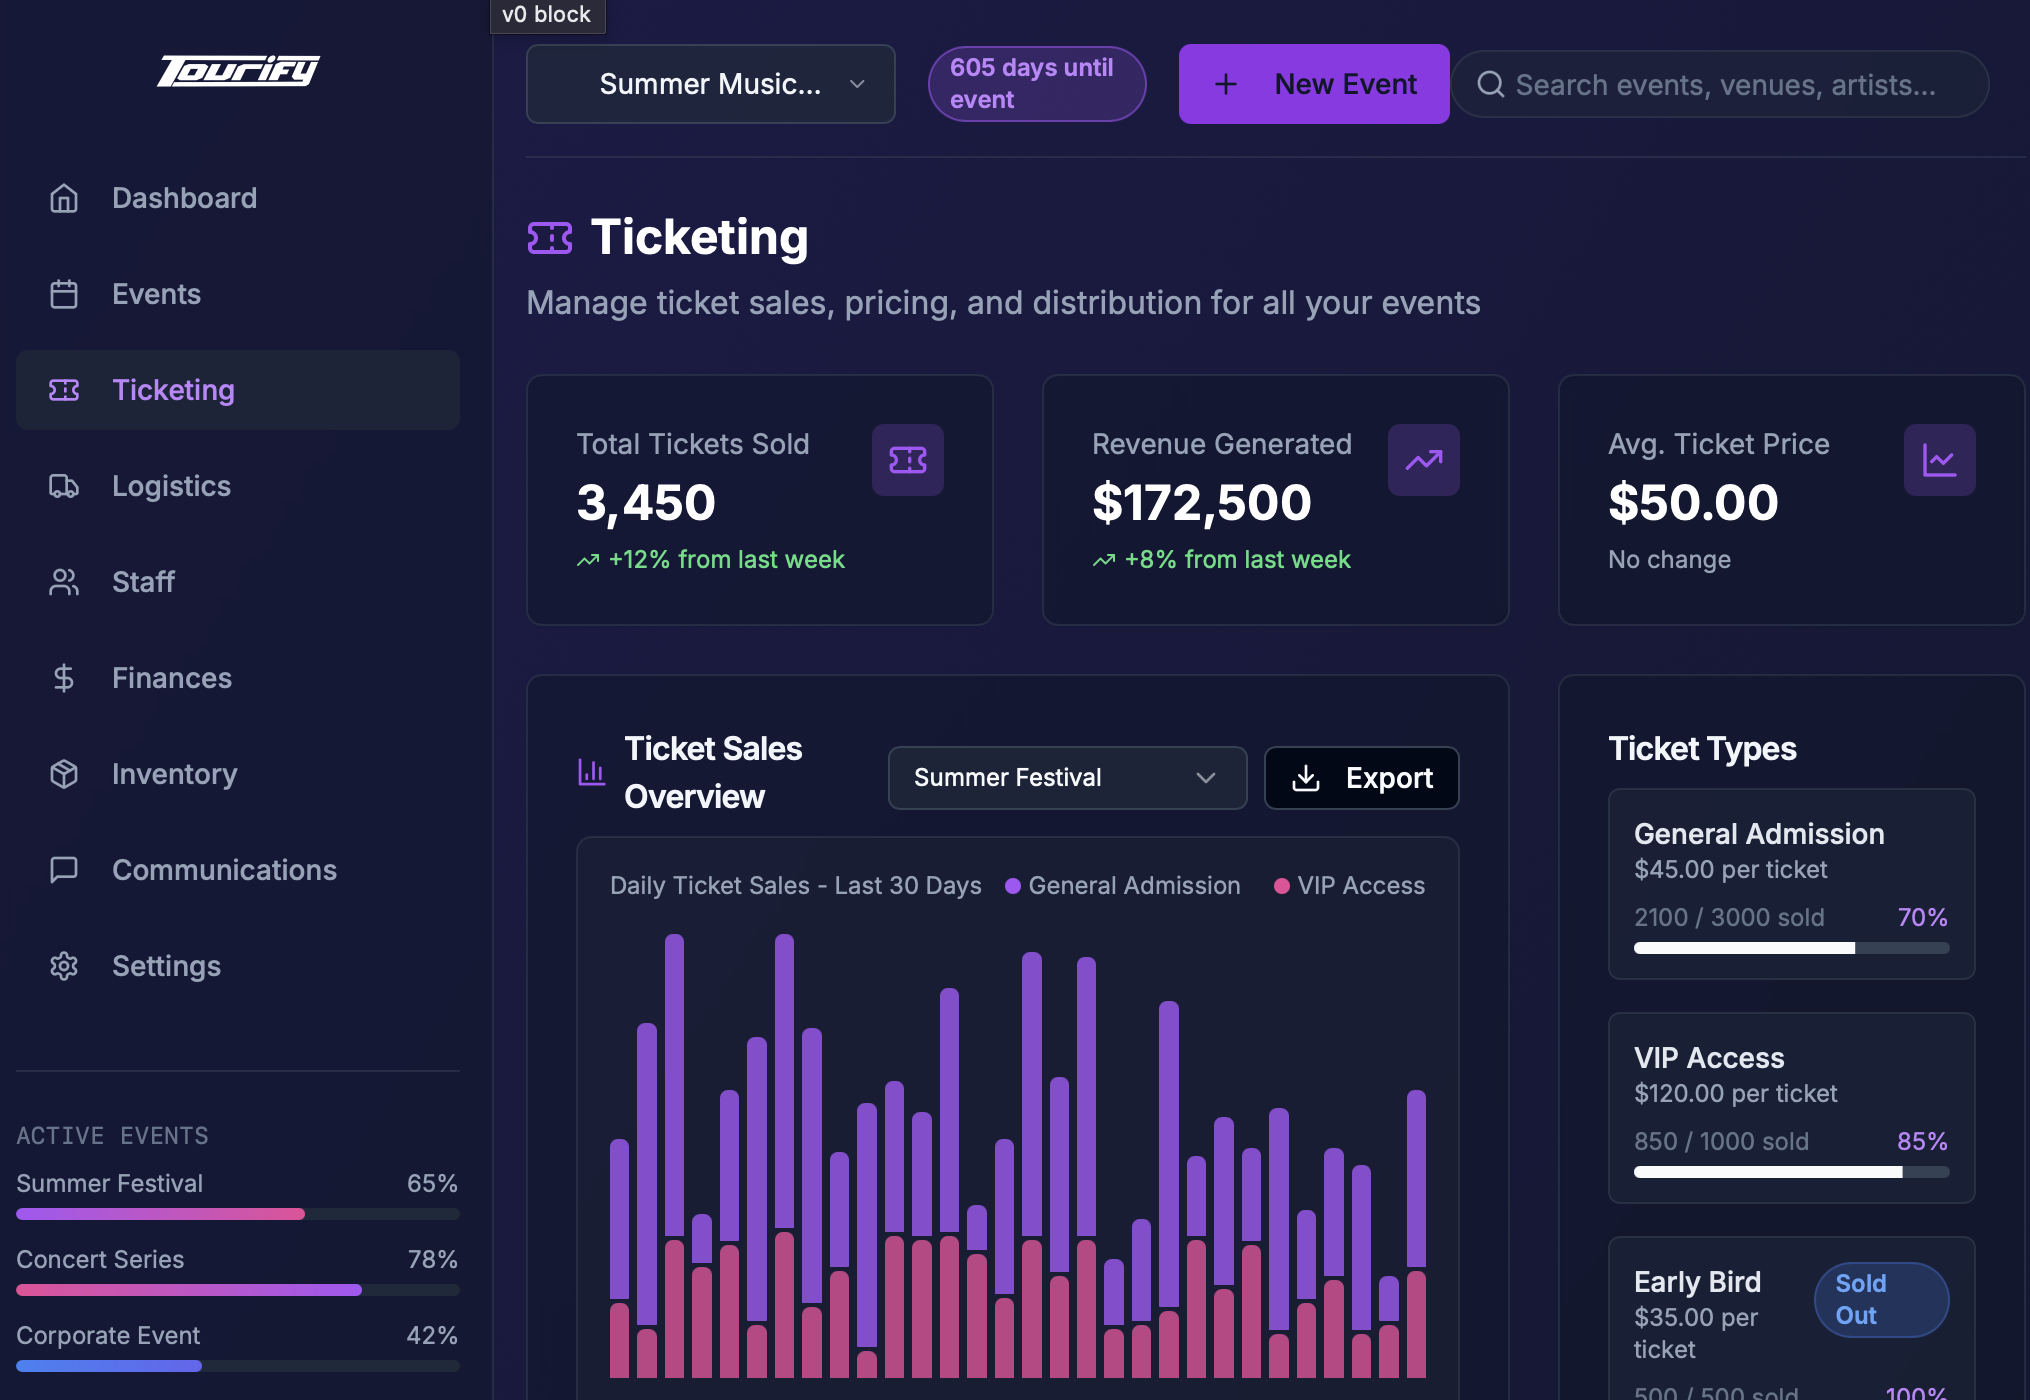Click the 605 days until event badge
Viewport: 2030px width, 1400px height.
(1037, 84)
